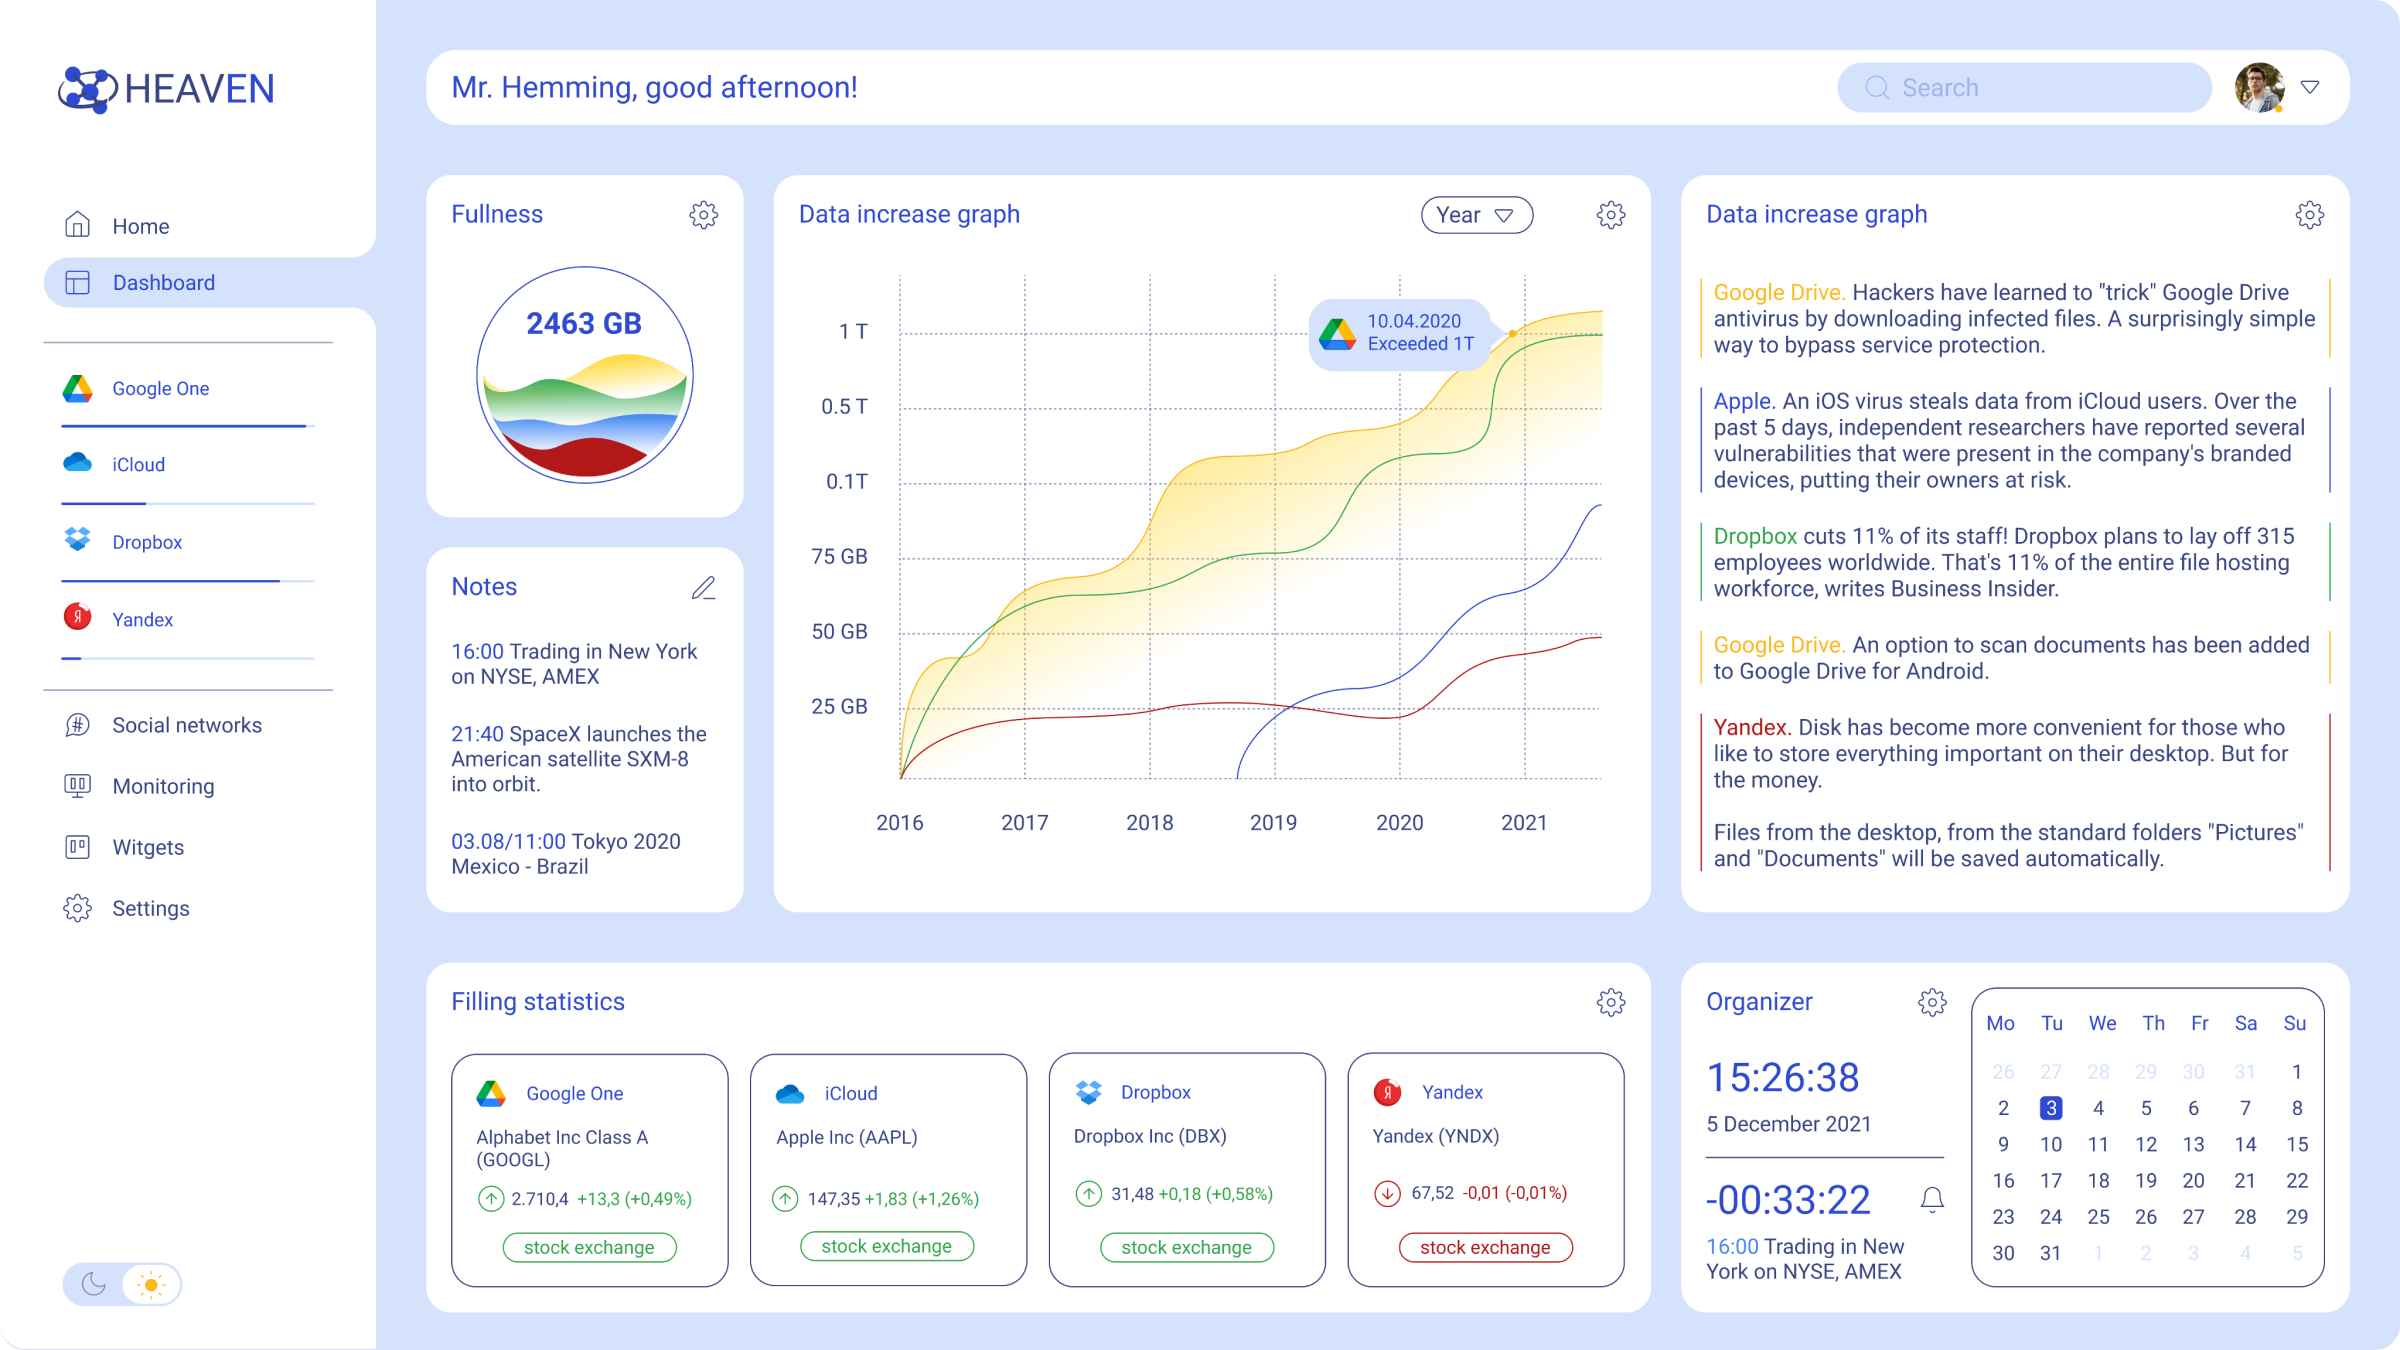2400x1350 pixels.
Task: Switch to dark mode with moon icon
Action: tap(93, 1284)
